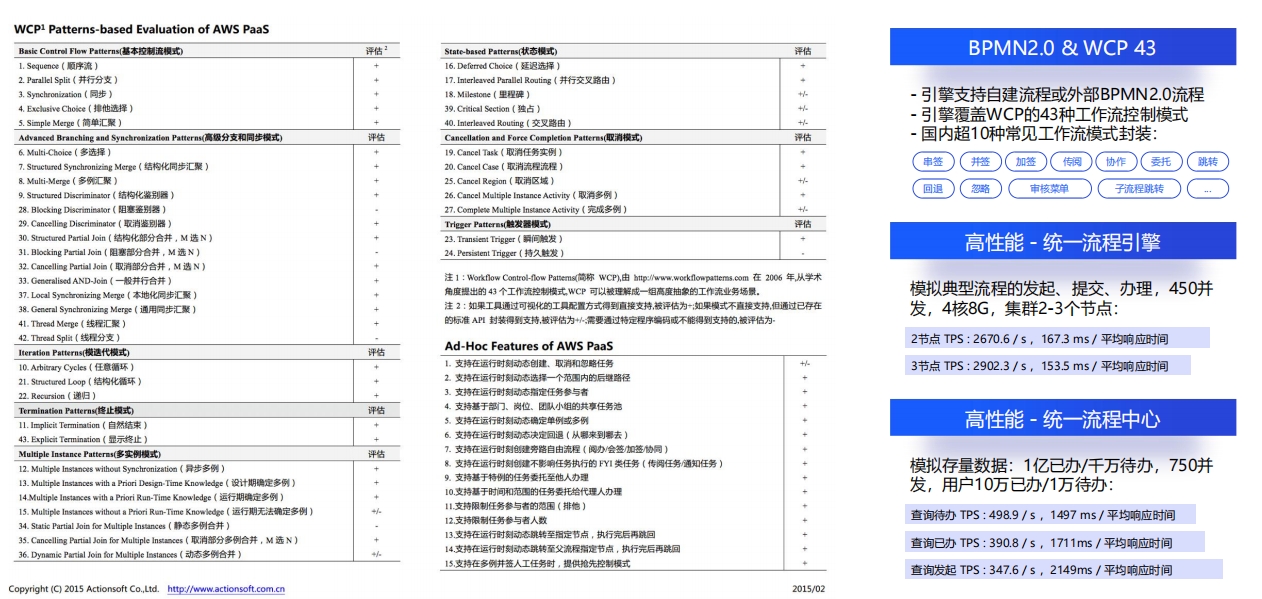Open the www.actionsoft.com.cn footer link
The height and width of the screenshot is (599, 1262).
pyautogui.click(x=226, y=589)
